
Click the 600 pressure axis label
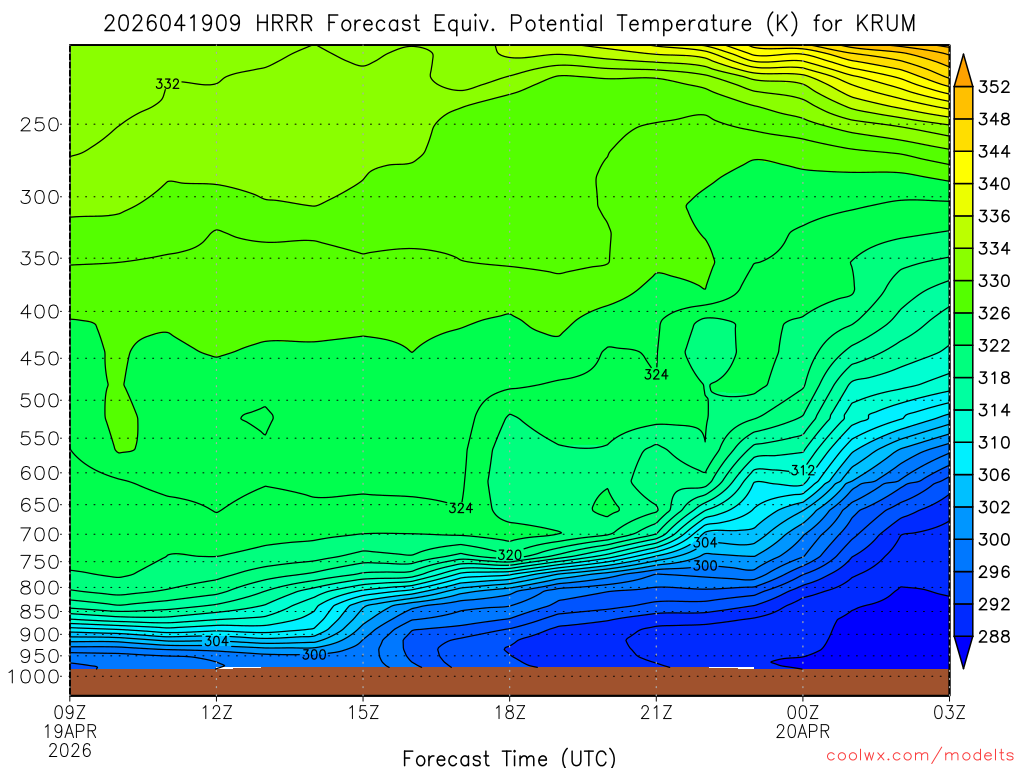click(40, 473)
